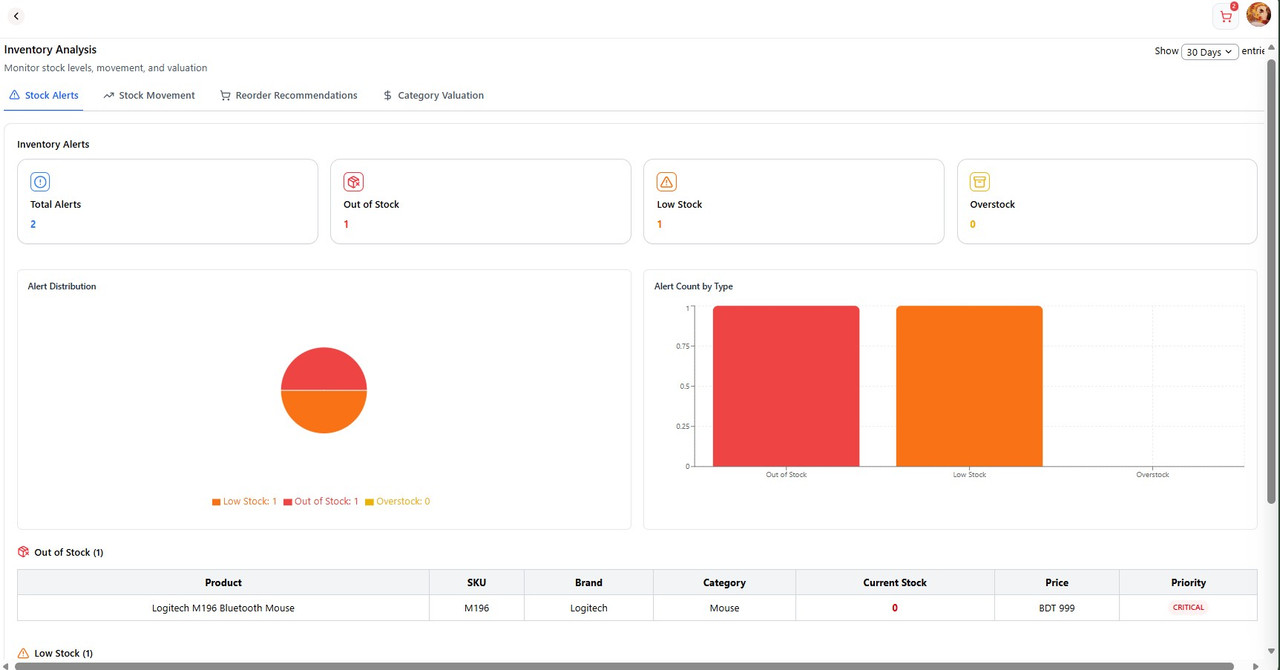Open the Reorder Recommendations tab
1280x670 pixels.
(288, 95)
